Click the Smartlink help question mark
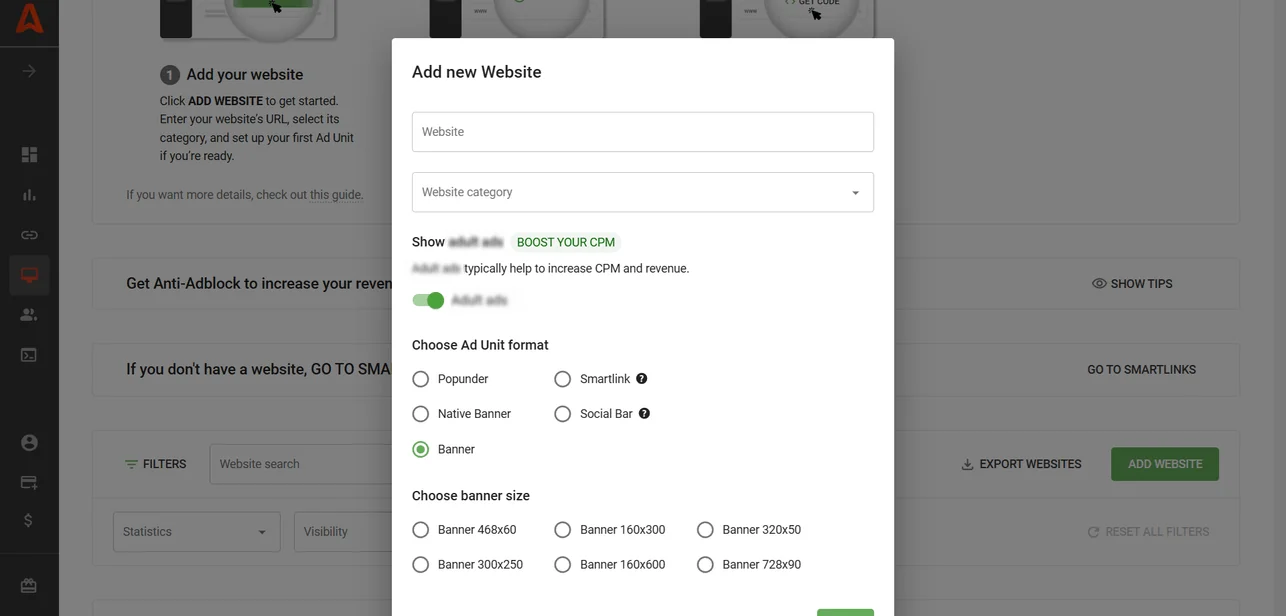Screen dimensions: 1286x616 pos(643,379)
